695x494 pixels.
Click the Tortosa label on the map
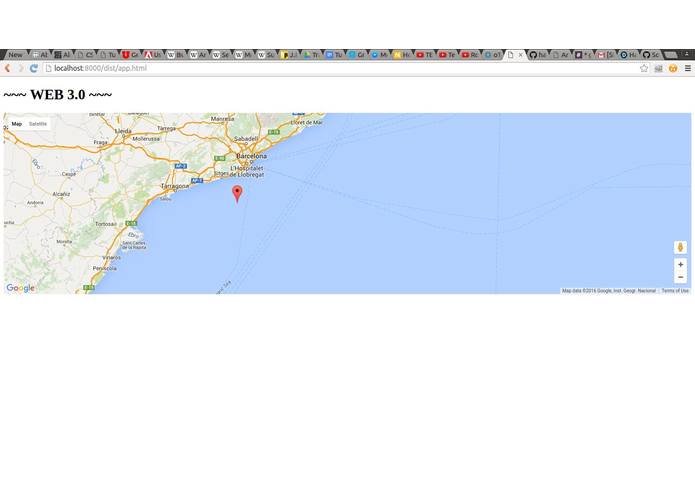pyautogui.click(x=105, y=224)
